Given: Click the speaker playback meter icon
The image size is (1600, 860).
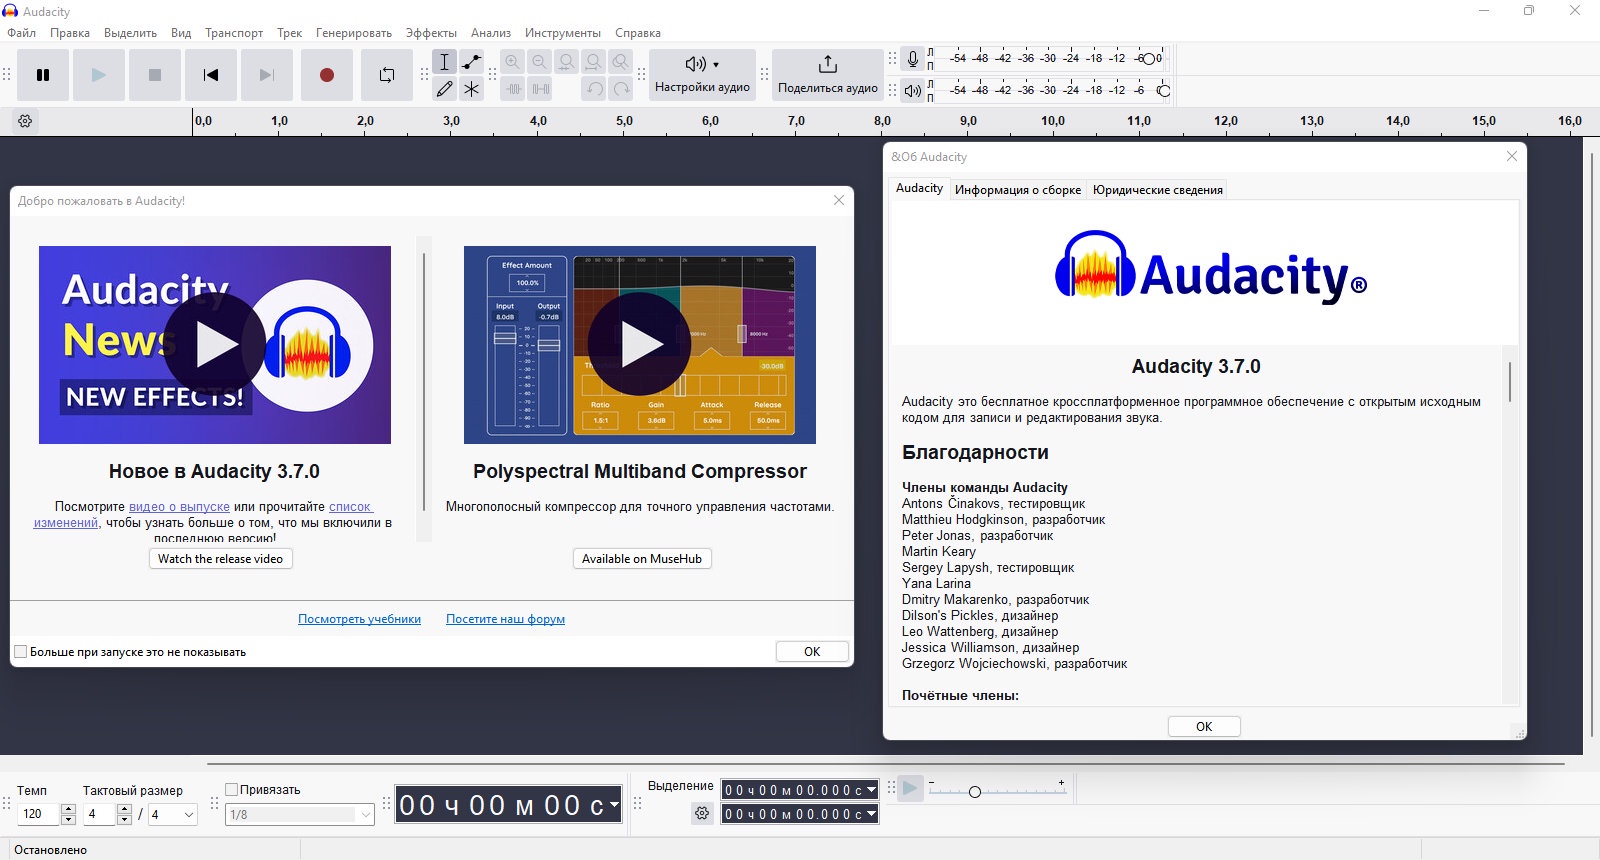Looking at the screenshot, I should click(912, 91).
